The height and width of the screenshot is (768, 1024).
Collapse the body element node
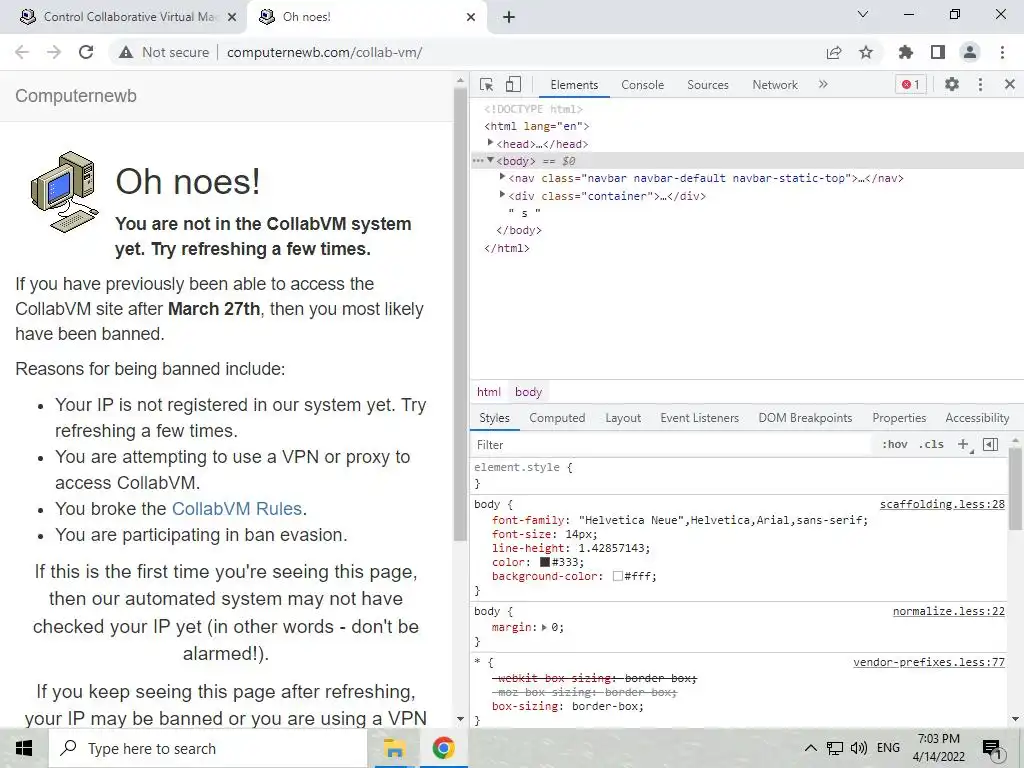[x=490, y=160]
